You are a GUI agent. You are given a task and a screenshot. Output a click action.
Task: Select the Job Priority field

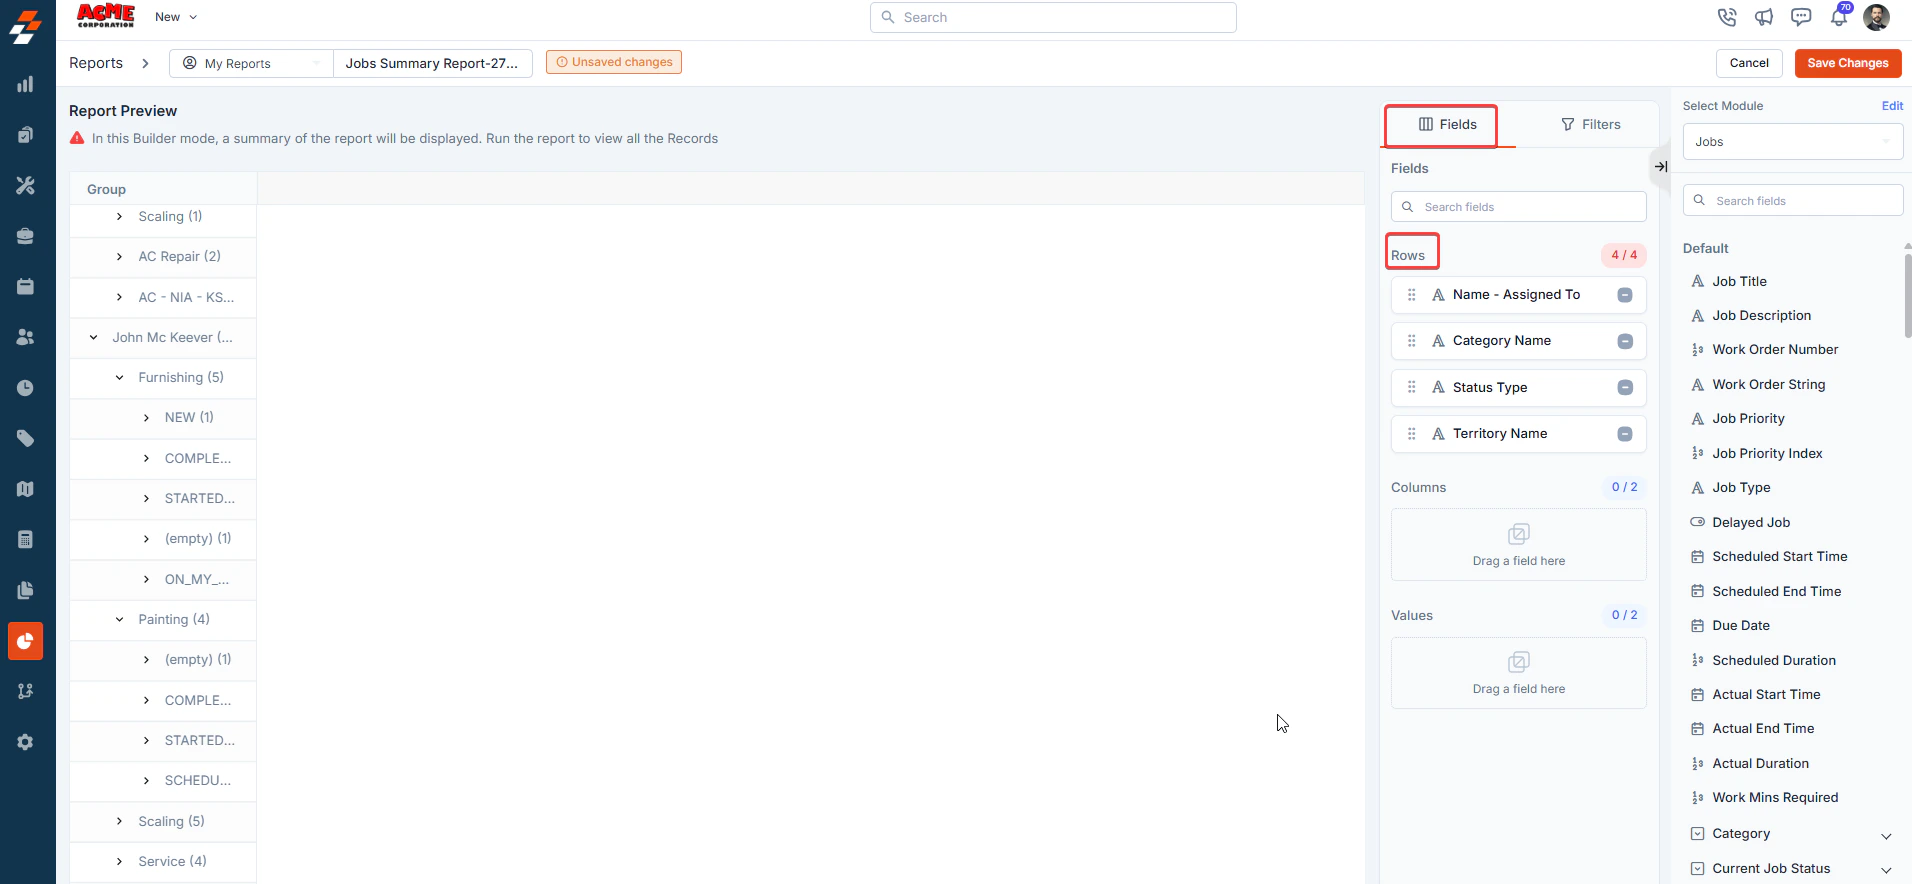(x=1748, y=419)
